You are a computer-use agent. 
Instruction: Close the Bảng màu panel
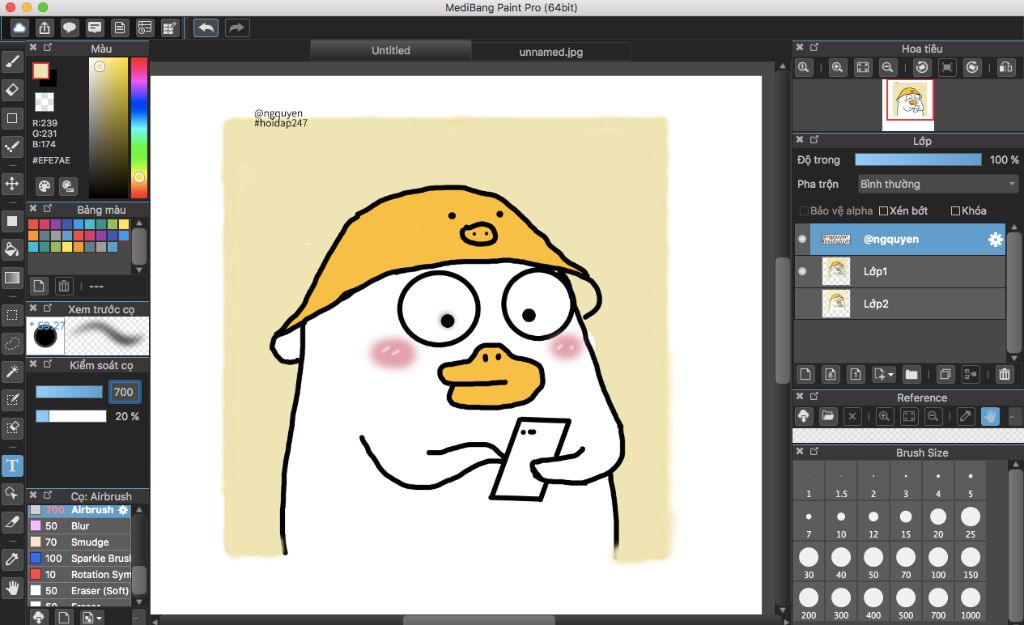pos(33,209)
